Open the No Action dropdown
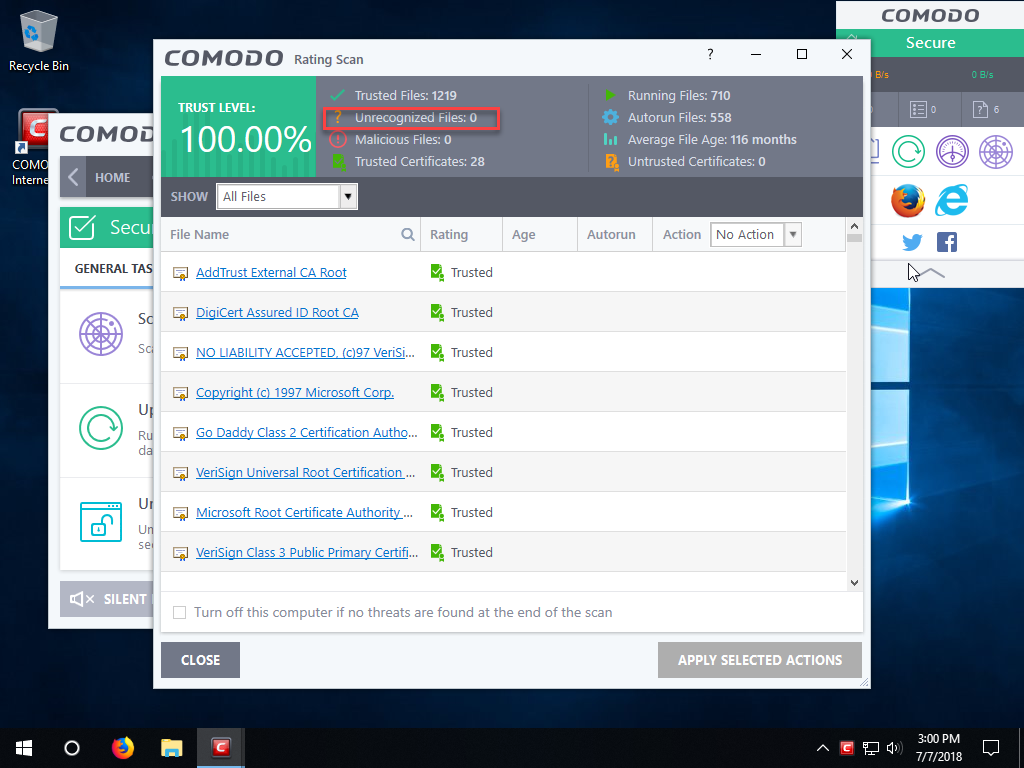The image size is (1024, 768). point(756,234)
